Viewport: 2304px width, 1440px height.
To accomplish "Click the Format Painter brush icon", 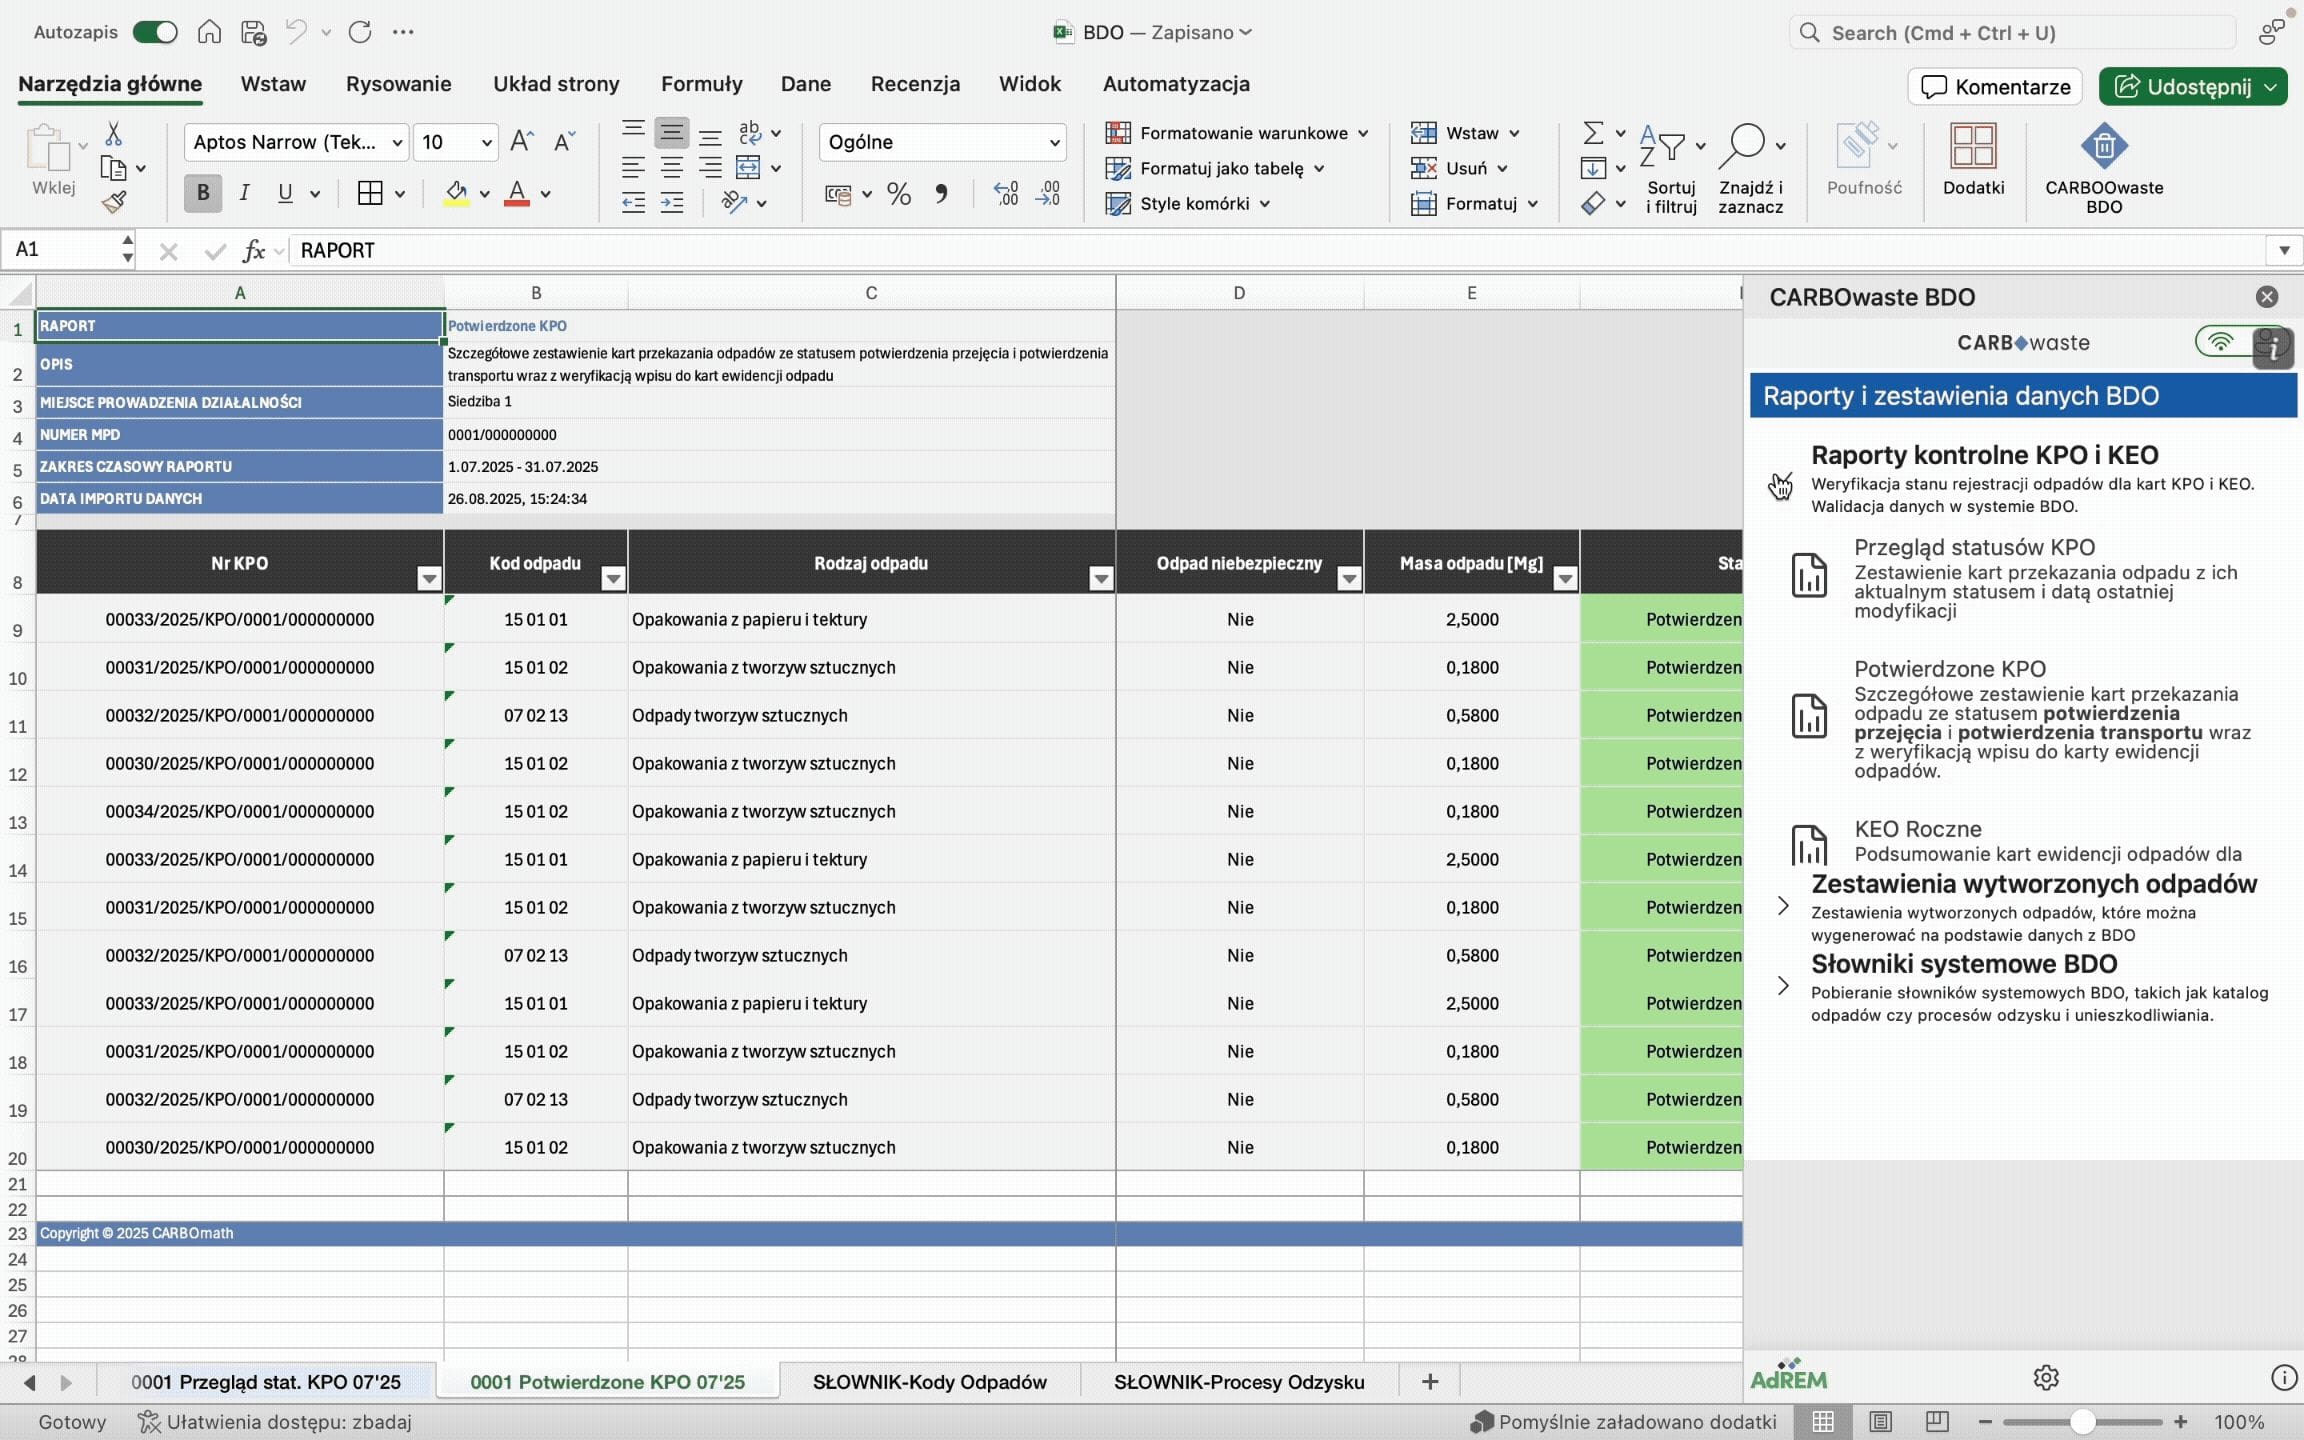I will (114, 203).
